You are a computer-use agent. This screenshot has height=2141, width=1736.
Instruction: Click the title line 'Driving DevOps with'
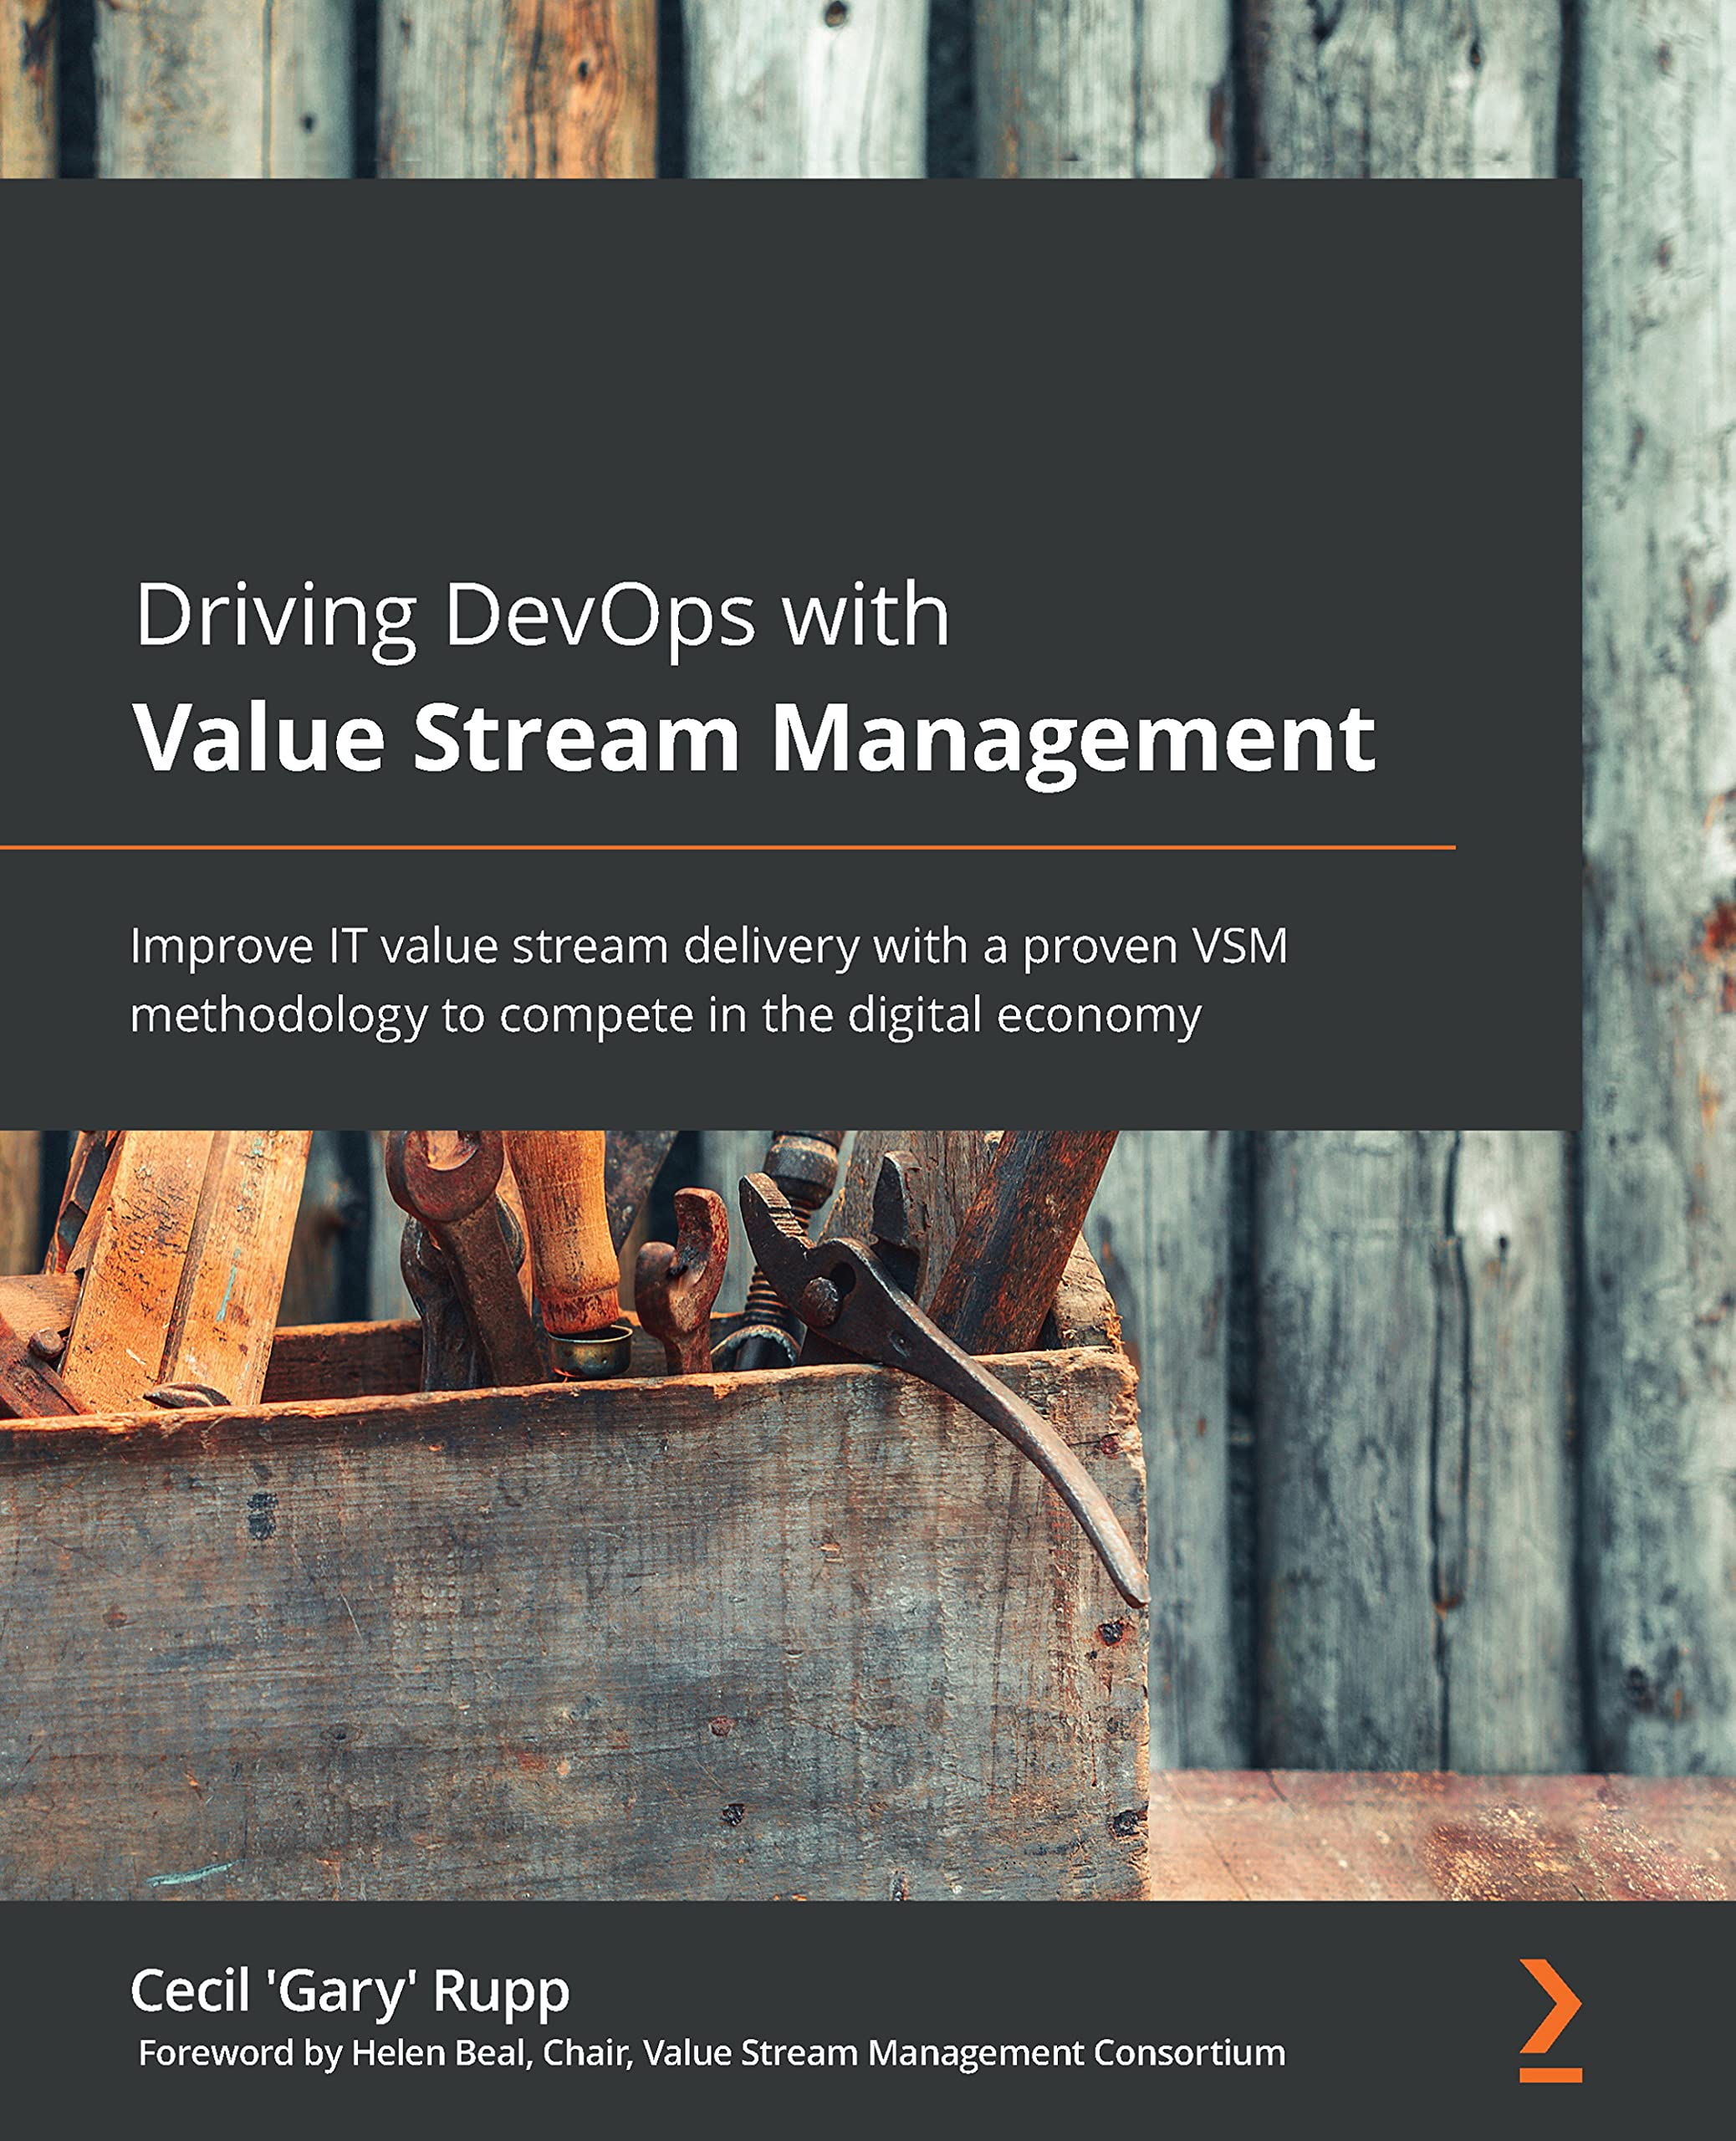pos(541,615)
